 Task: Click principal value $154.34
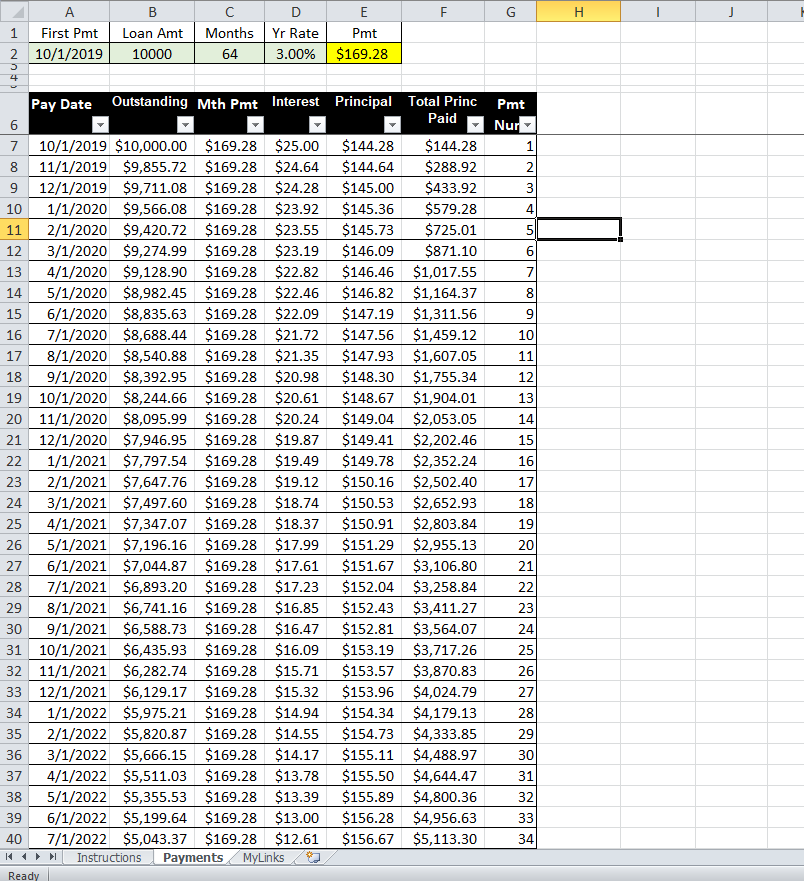point(364,712)
